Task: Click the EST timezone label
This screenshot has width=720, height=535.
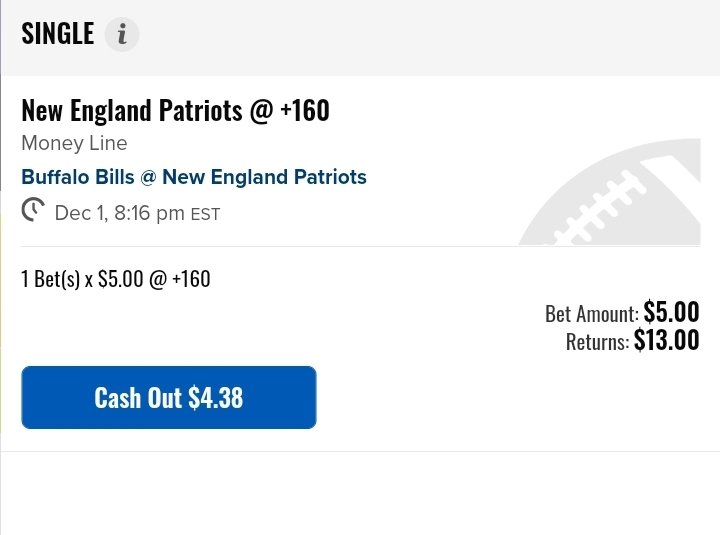Action: click(205, 214)
